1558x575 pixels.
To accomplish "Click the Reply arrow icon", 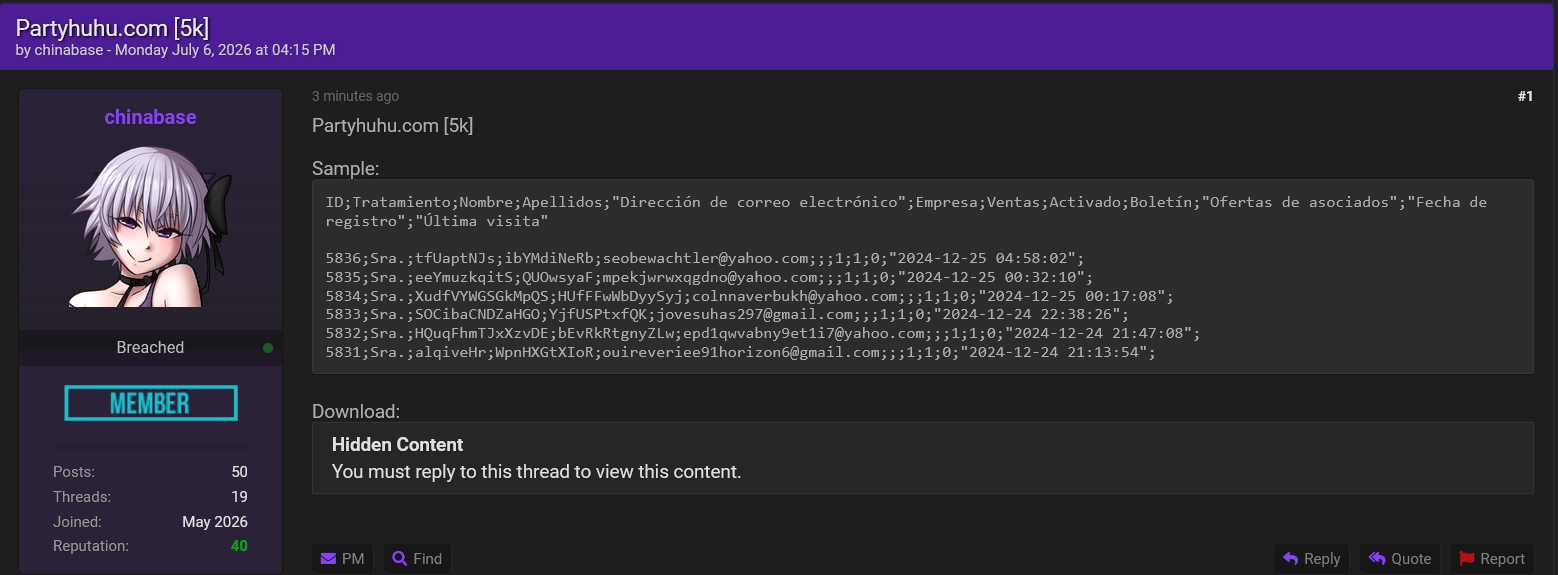I will (1290, 559).
